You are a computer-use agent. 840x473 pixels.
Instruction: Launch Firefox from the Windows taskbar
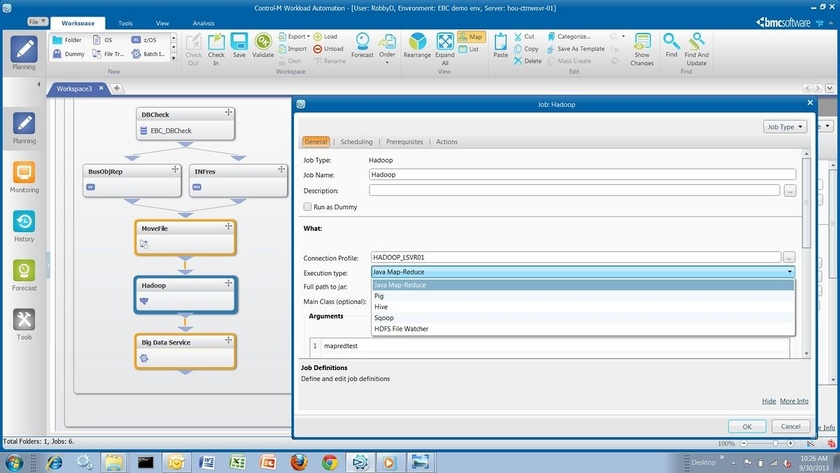pyautogui.click(x=298, y=461)
